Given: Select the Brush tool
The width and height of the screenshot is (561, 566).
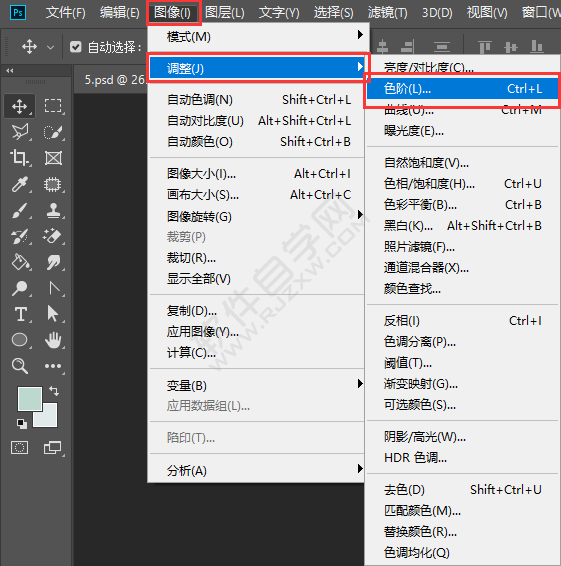Looking at the screenshot, I should click(19, 210).
